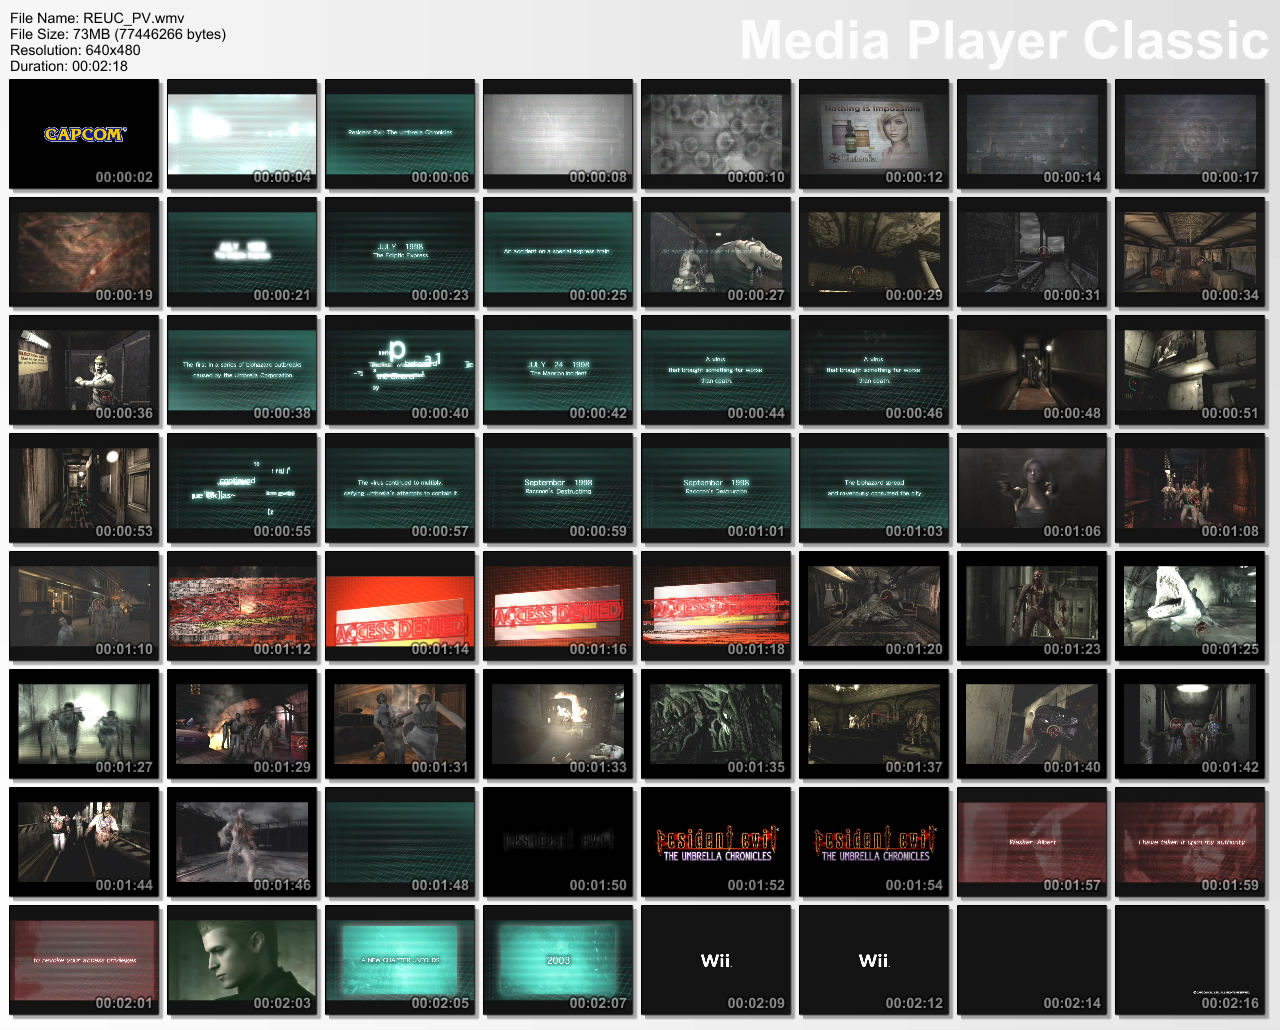Select the blurry zombies frame at 00:01:27

pyautogui.click(x=84, y=724)
